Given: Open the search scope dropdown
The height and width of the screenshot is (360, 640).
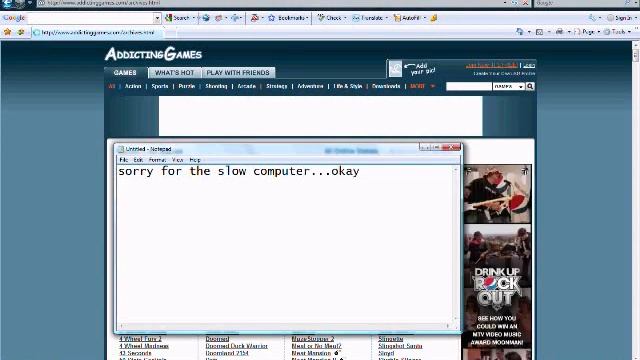Looking at the screenshot, I should (x=509, y=87).
